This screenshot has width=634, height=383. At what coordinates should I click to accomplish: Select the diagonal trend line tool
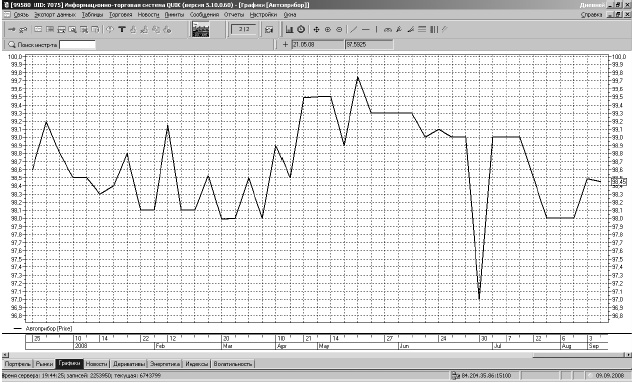pos(353,30)
